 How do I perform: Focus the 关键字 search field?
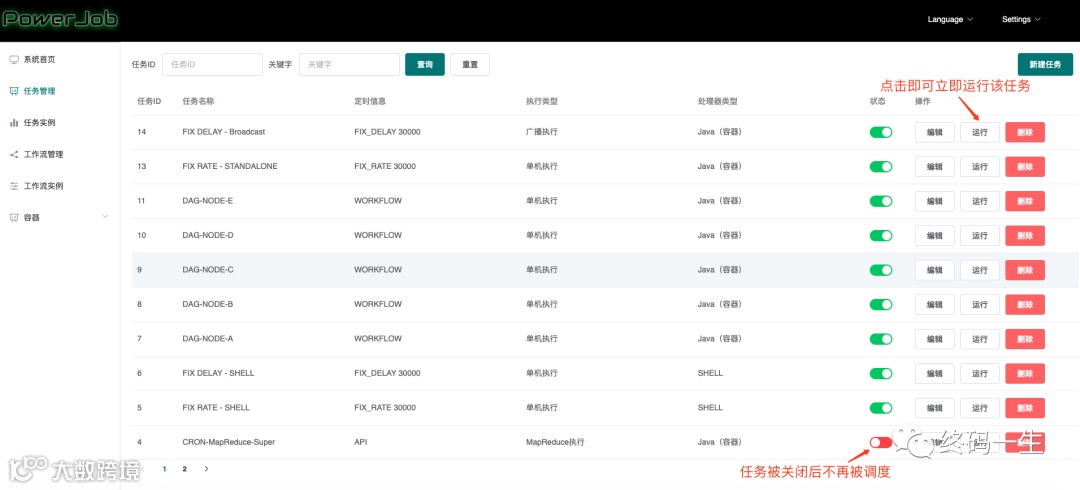click(x=349, y=64)
